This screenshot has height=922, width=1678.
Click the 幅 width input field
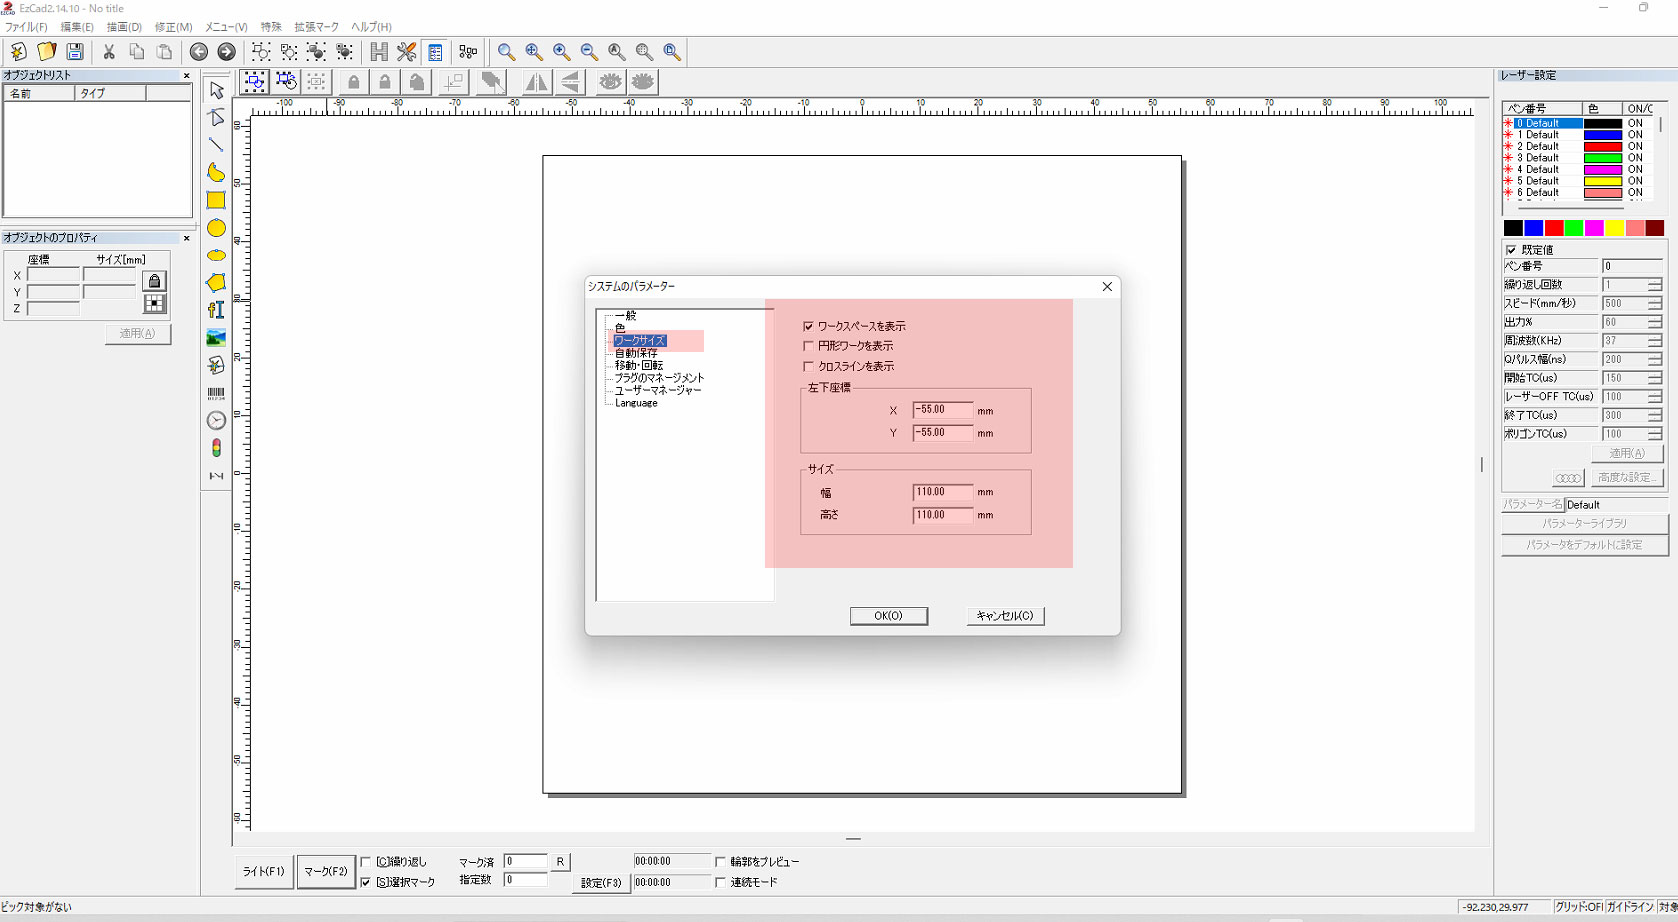click(x=942, y=492)
